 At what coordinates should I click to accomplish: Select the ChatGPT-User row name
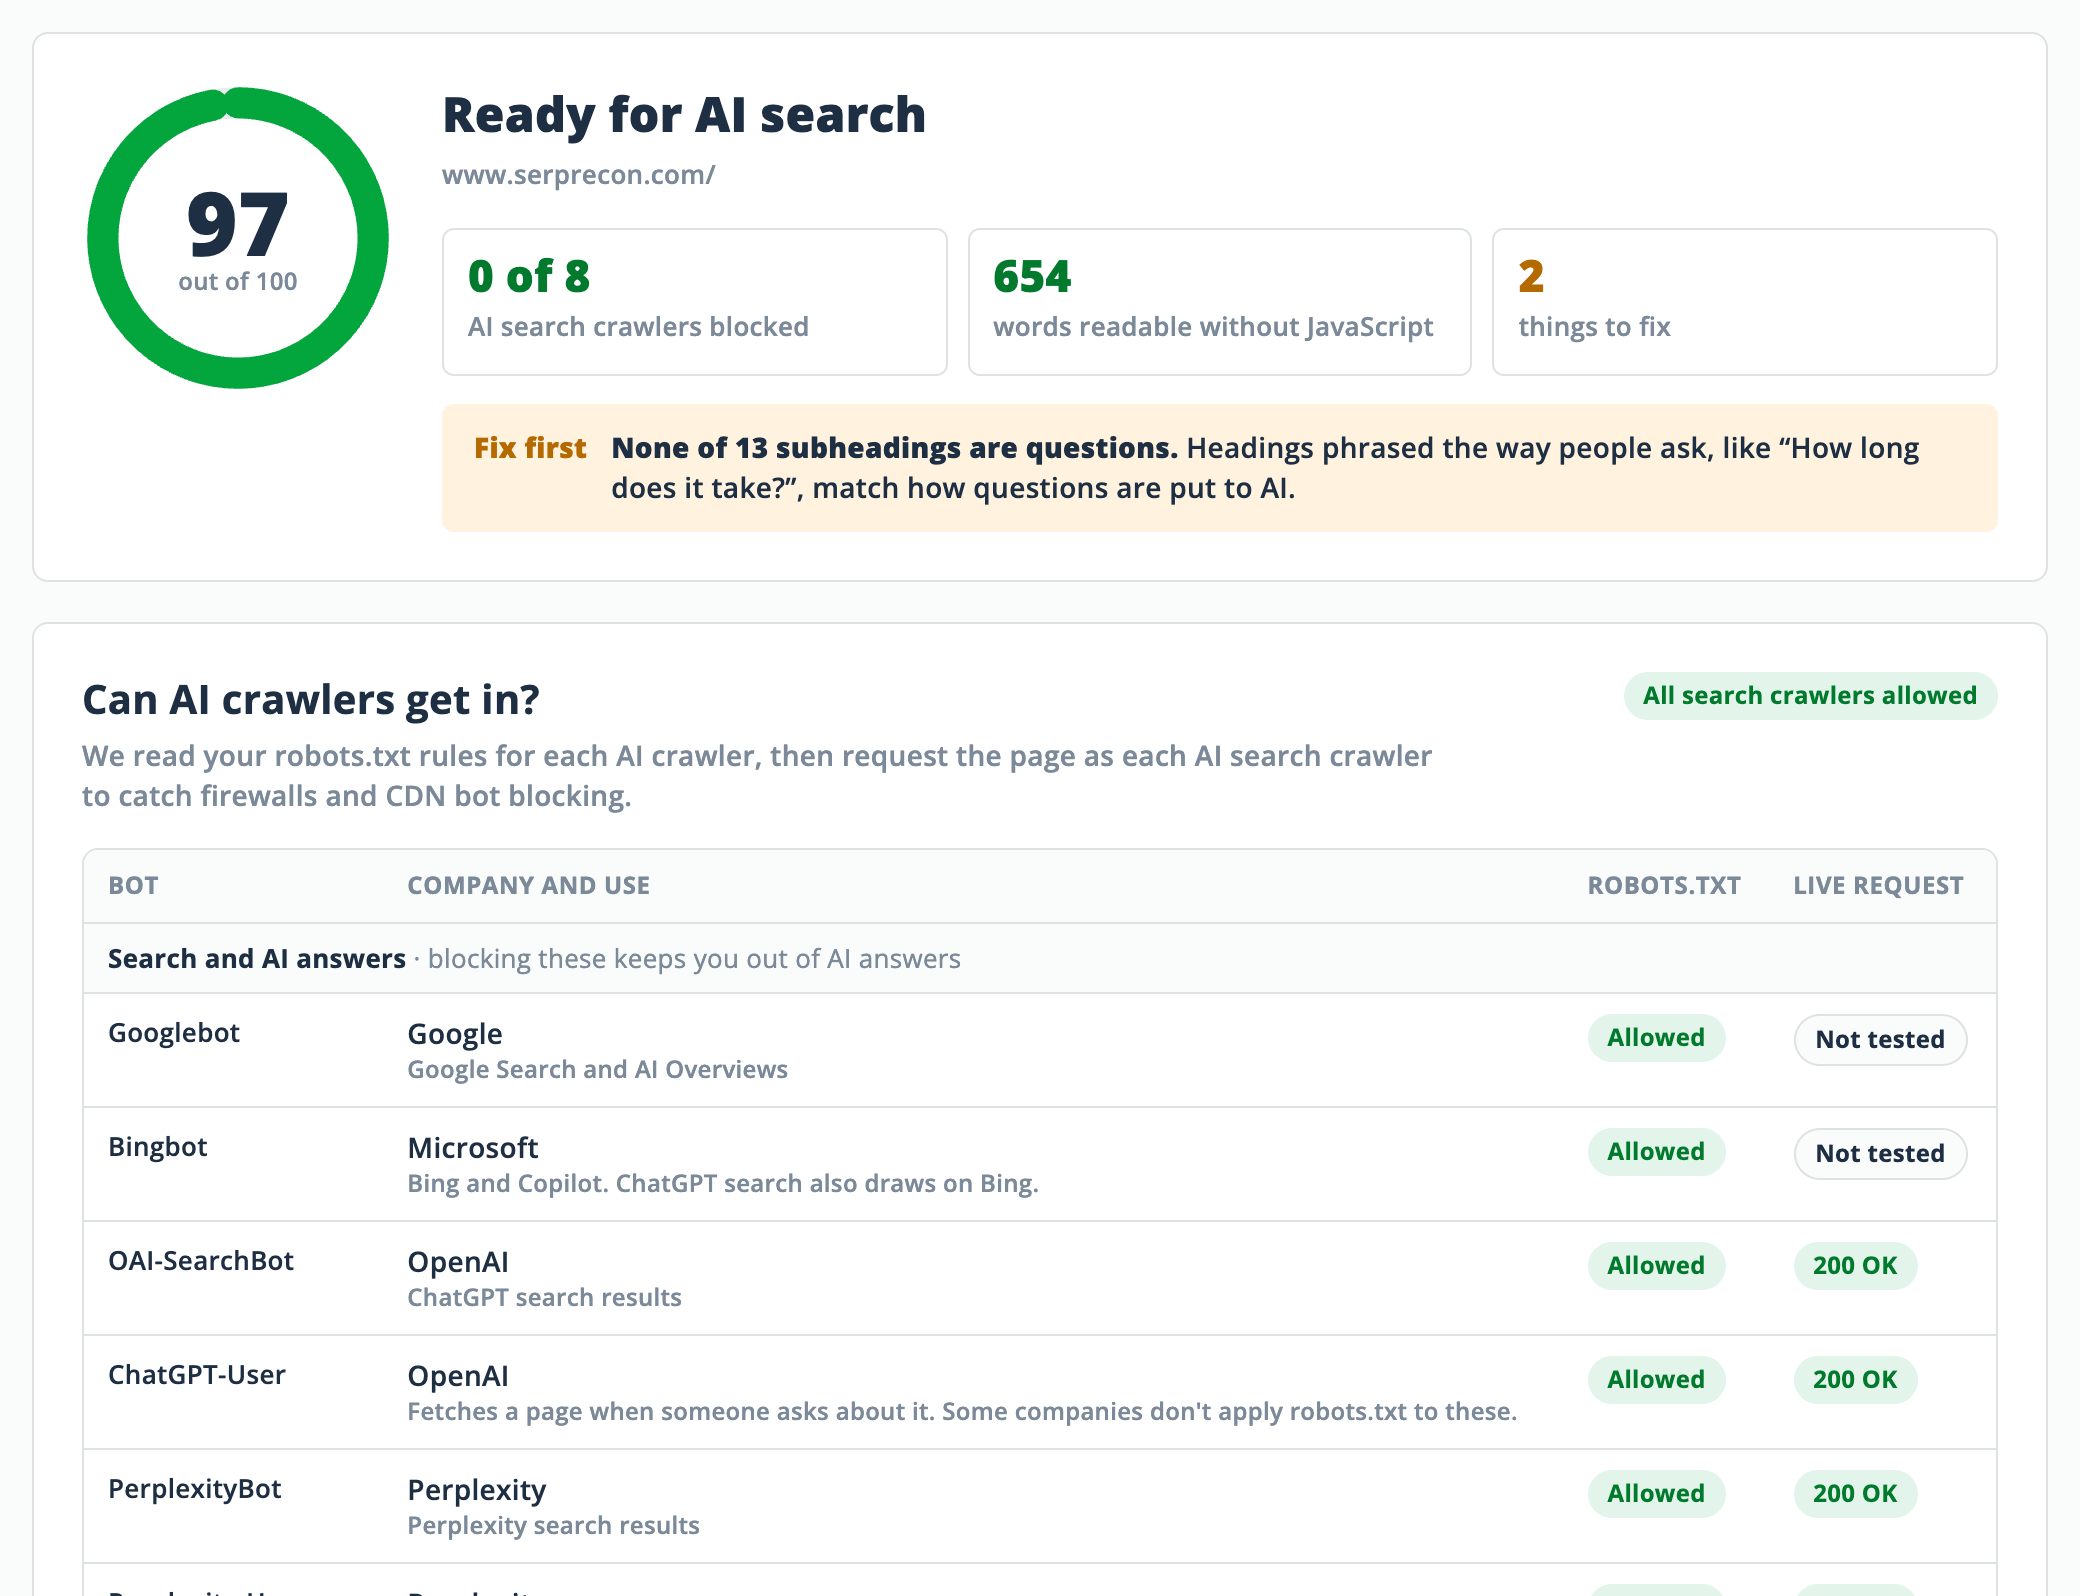click(197, 1375)
